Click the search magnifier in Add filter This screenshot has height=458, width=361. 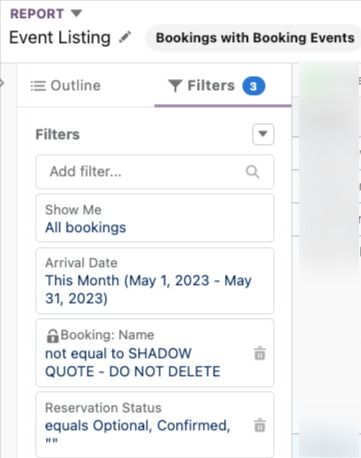pos(252,172)
